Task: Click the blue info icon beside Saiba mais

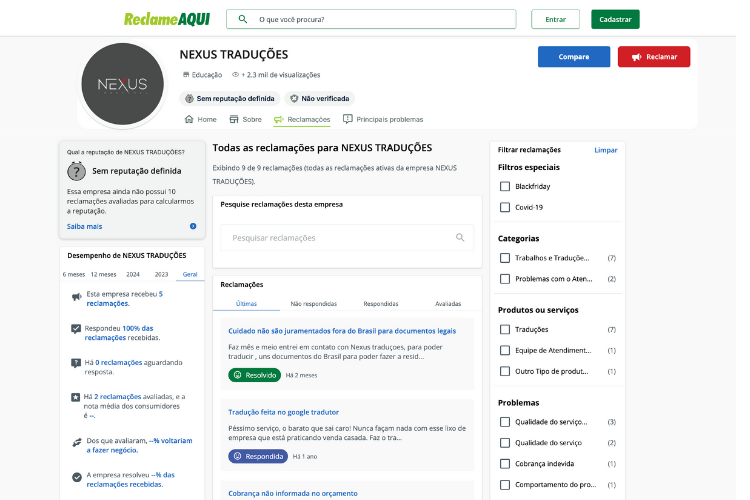Action: 193,226
